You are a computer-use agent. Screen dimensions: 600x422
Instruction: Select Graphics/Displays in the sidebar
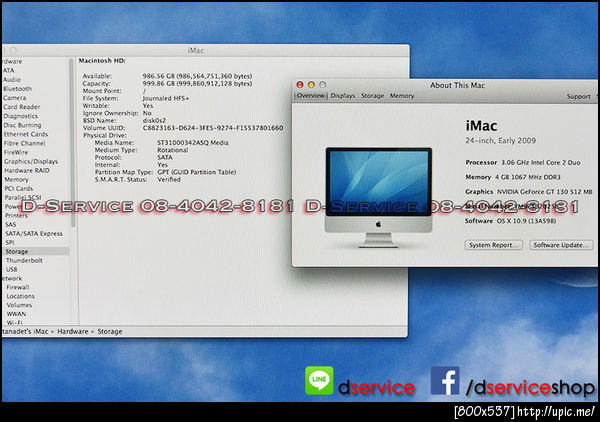[x=31, y=161]
